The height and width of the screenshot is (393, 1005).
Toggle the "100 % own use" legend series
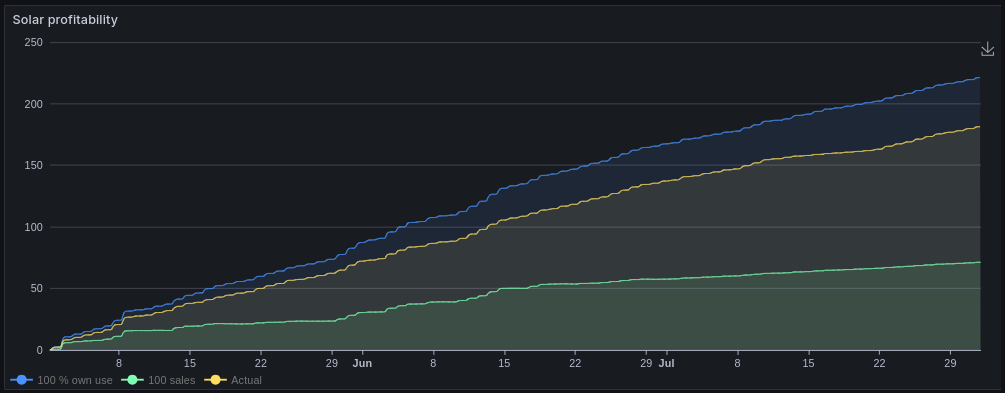pos(62,380)
